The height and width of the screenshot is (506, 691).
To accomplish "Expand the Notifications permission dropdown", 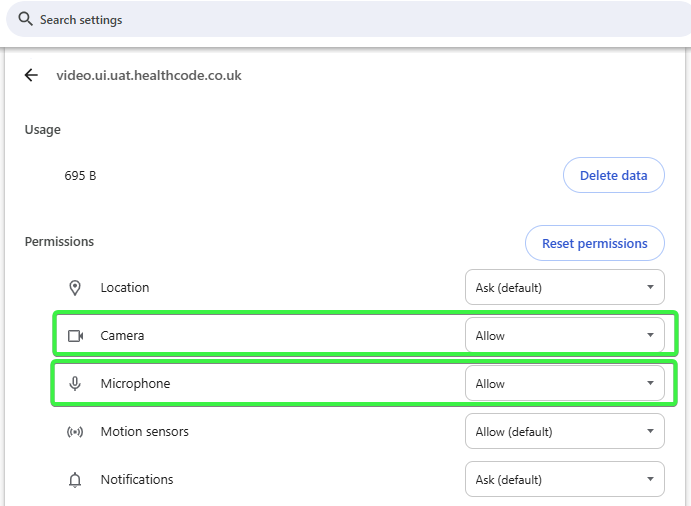I will point(564,480).
